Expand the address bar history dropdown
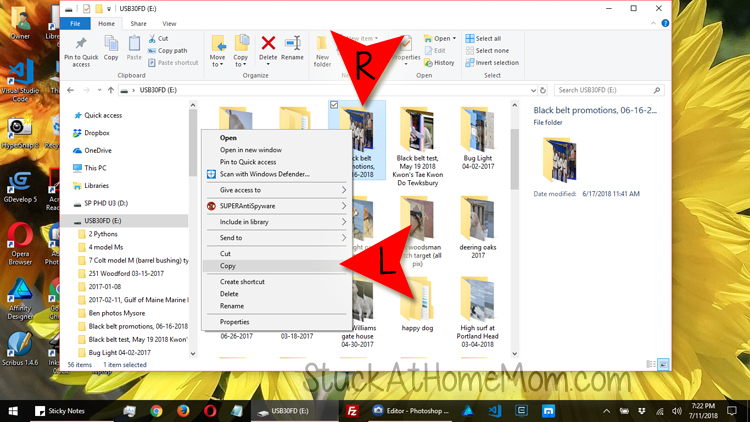The height and width of the screenshot is (422, 750). coord(533,90)
